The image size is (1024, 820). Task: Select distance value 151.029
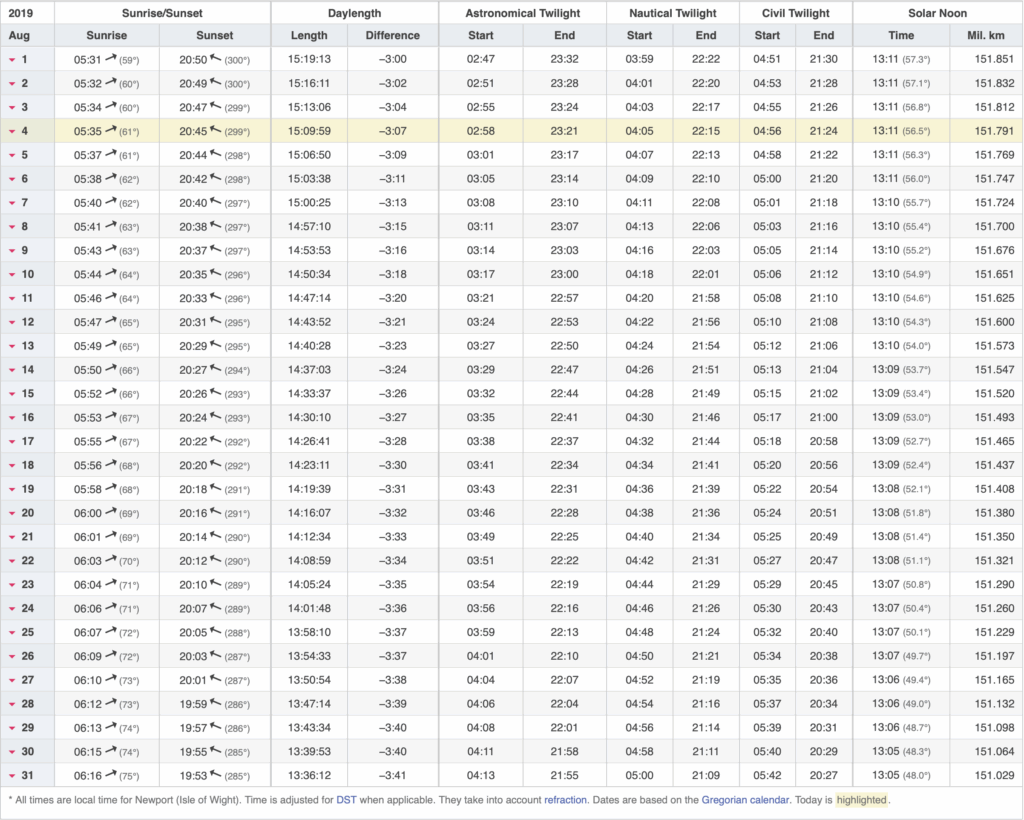994,776
